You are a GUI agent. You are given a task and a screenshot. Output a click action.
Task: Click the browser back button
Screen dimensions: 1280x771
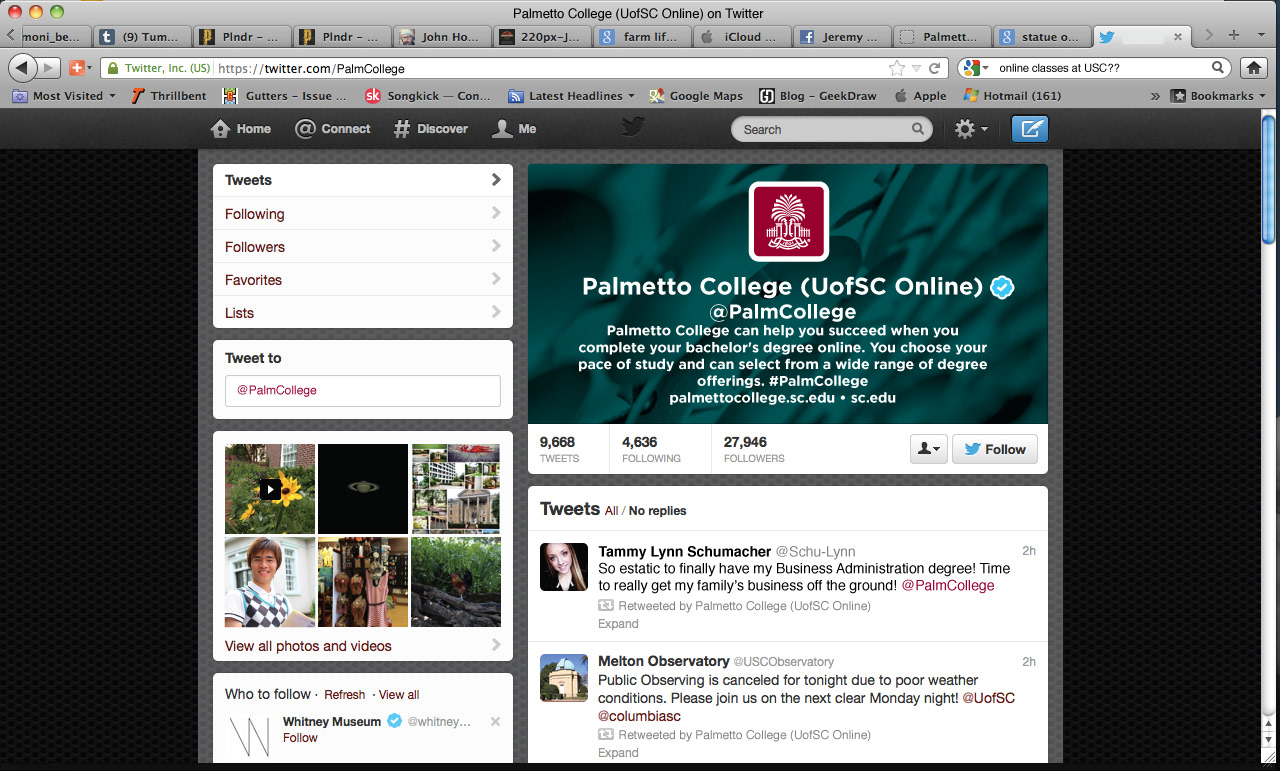point(22,68)
